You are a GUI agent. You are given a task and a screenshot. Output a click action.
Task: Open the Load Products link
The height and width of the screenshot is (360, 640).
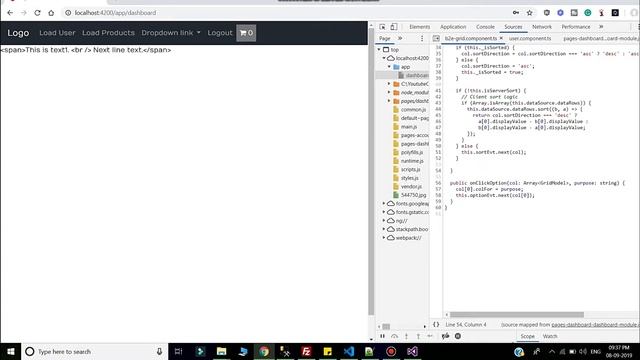pyautogui.click(x=108, y=33)
